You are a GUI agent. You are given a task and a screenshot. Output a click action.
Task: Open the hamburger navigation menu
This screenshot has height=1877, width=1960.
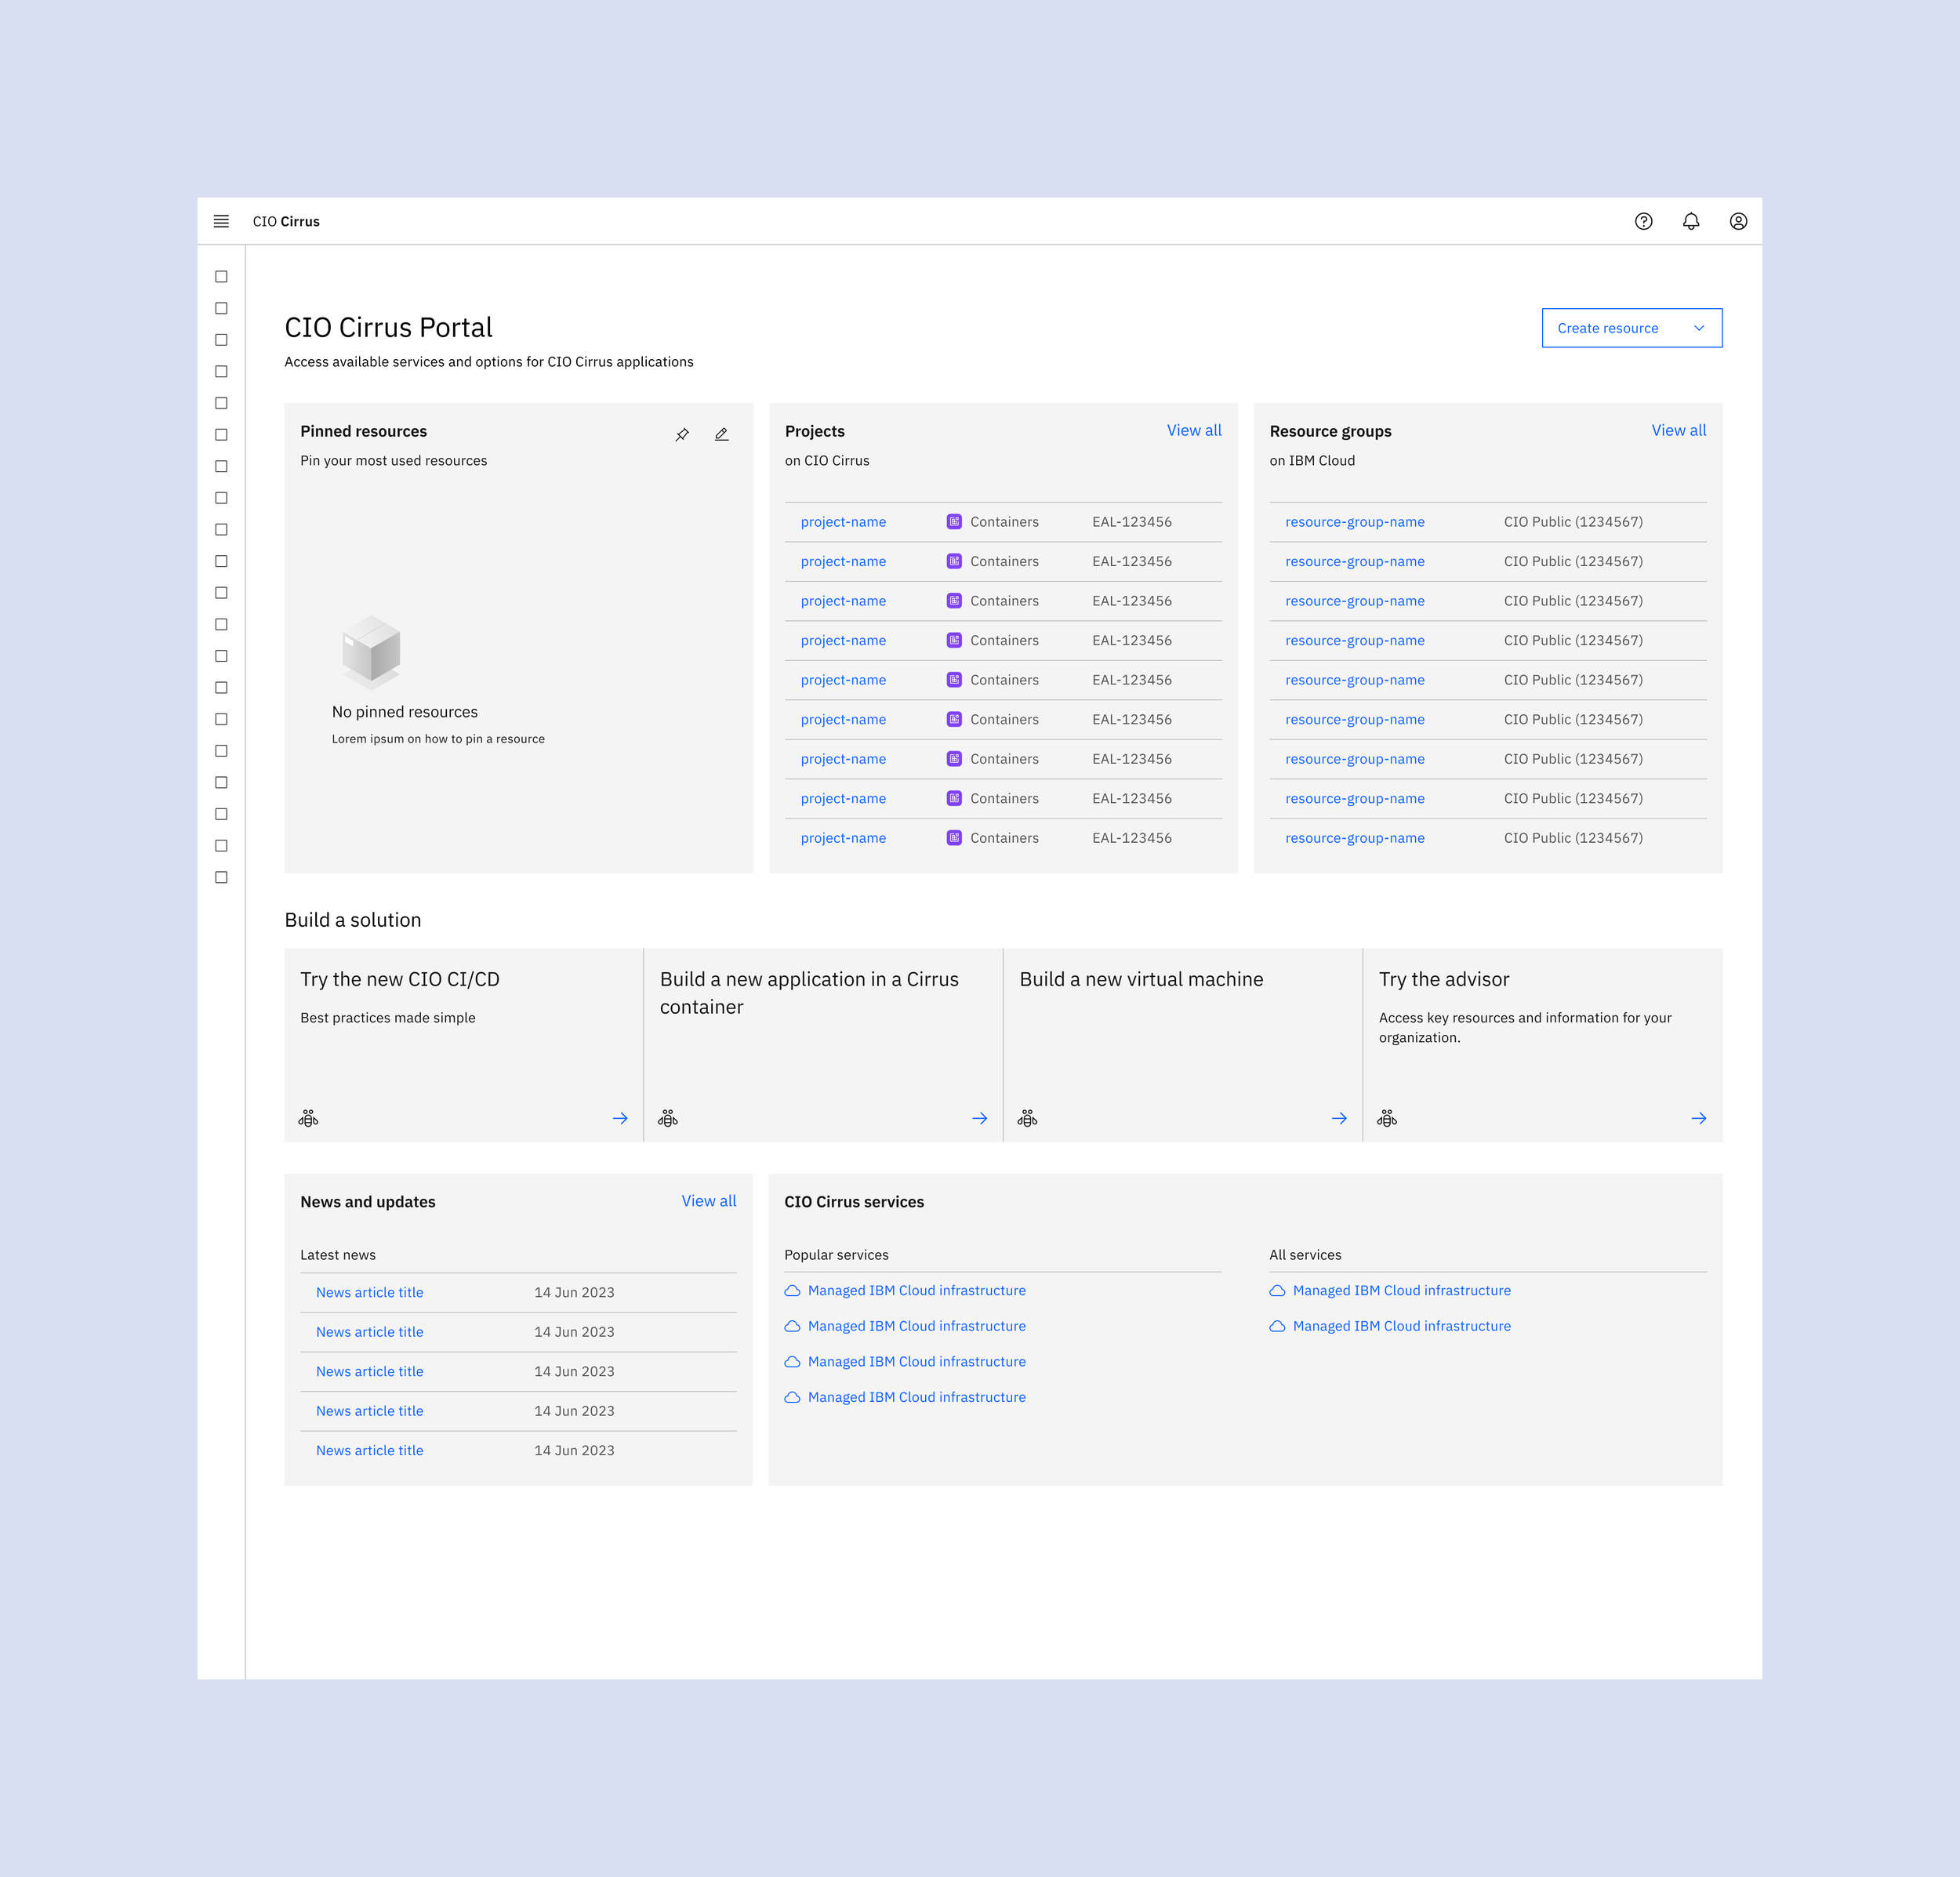point(221,221)
